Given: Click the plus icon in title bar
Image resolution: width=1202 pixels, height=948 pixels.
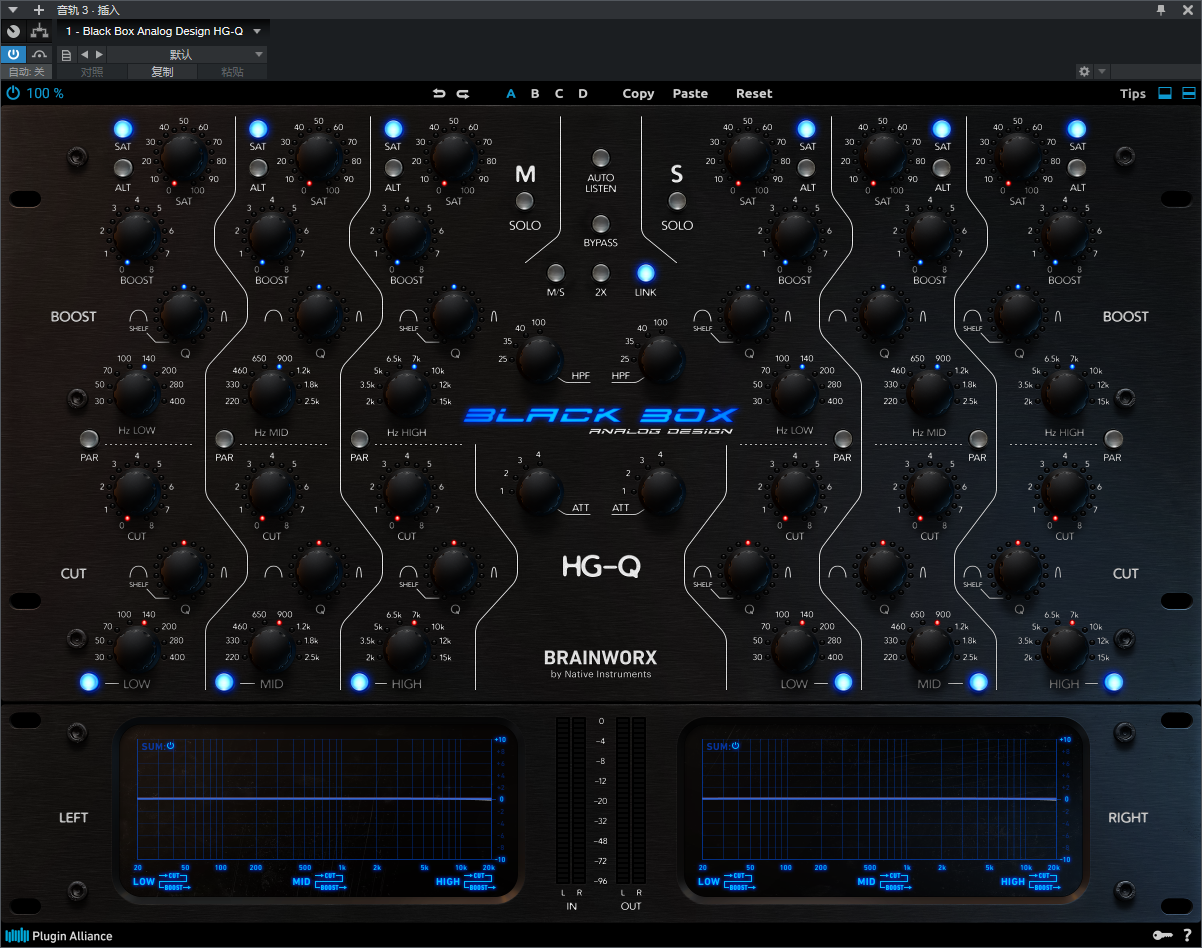Looking at the screenshot, I should pyautogui.click(x=39, y=9).
